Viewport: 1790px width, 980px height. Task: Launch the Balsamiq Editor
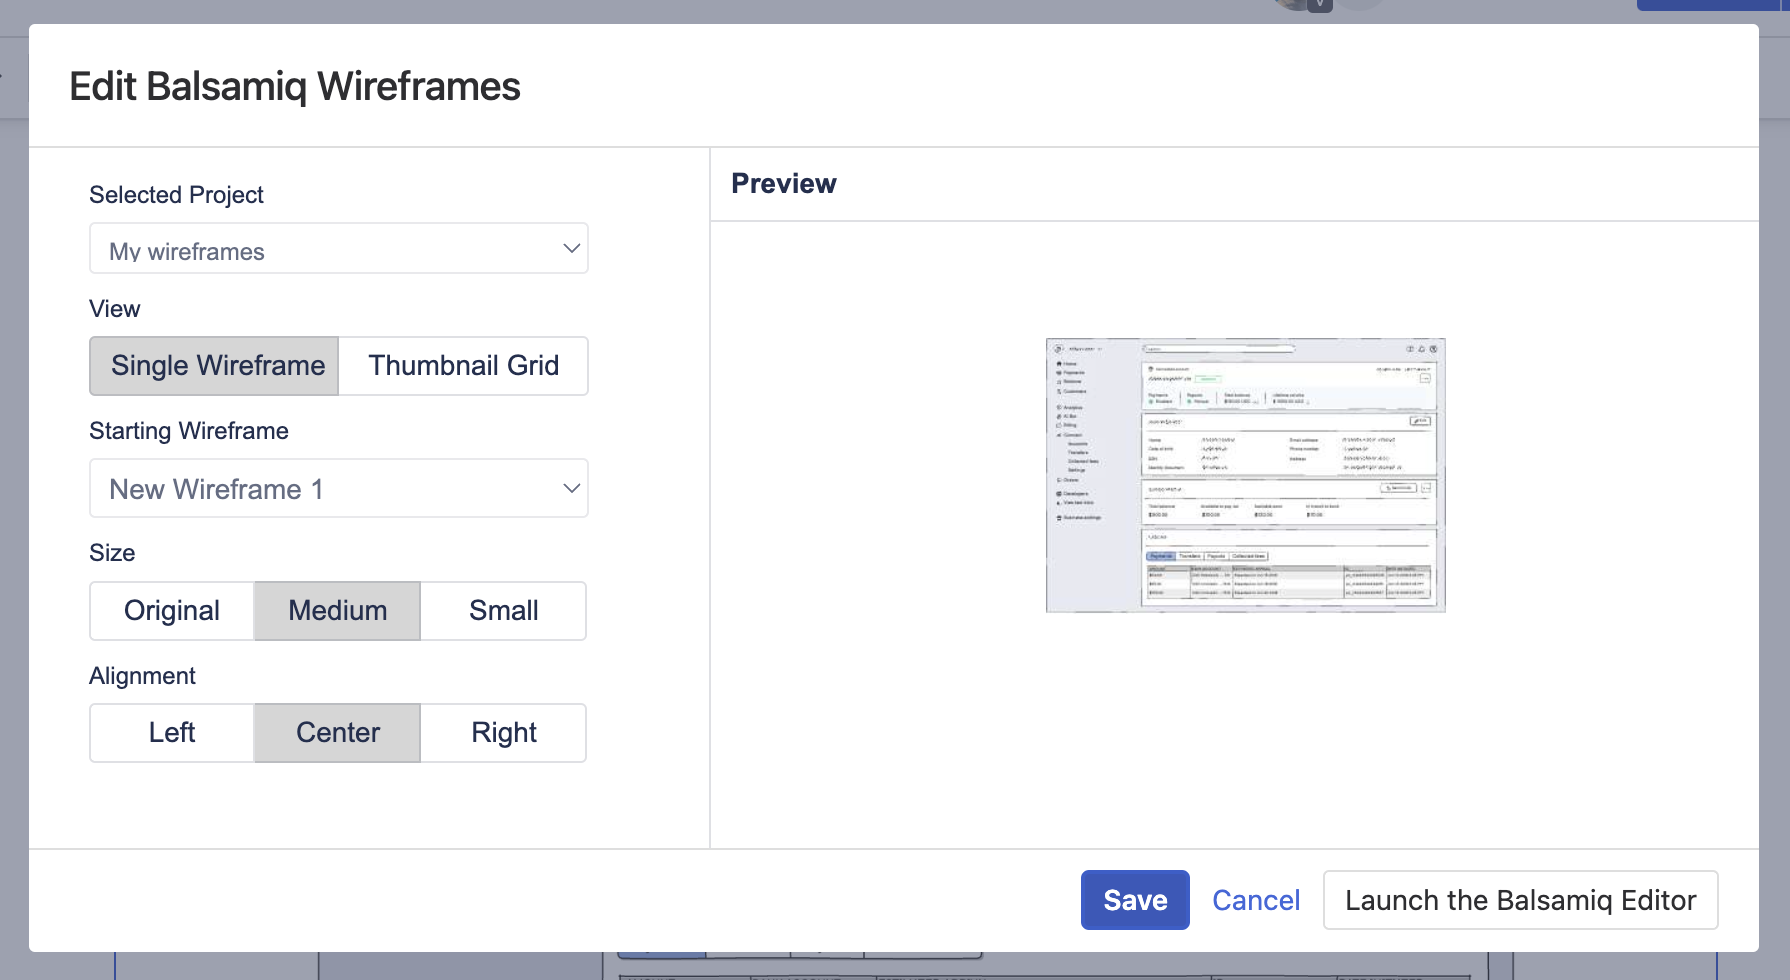tap(1520, 900)
